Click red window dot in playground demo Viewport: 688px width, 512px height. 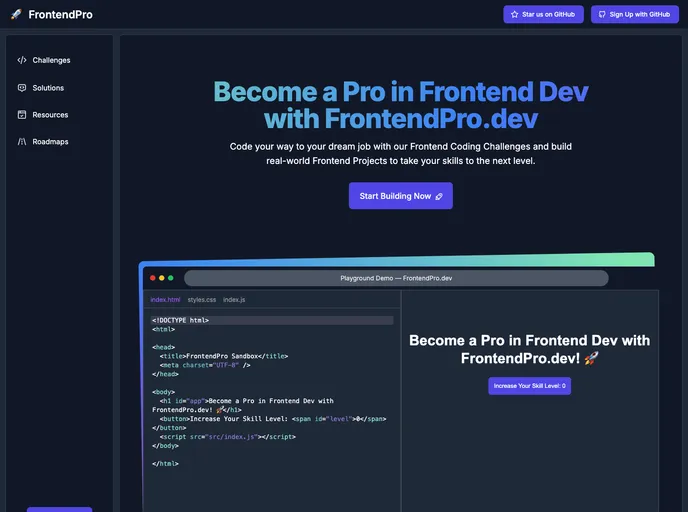coord(153,278)
